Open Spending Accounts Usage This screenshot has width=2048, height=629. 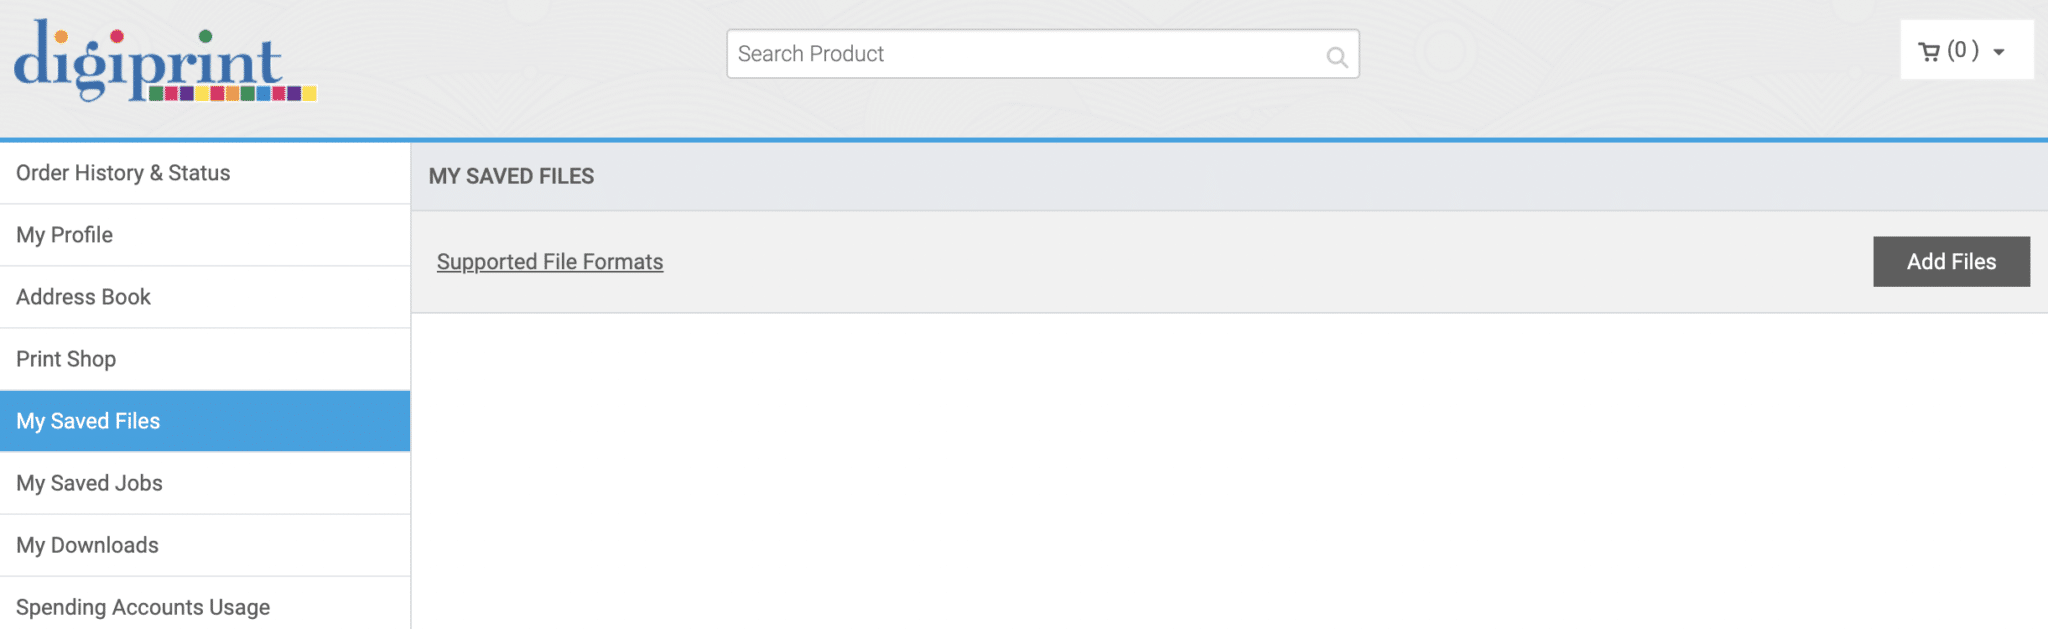(x=205, y=606)
